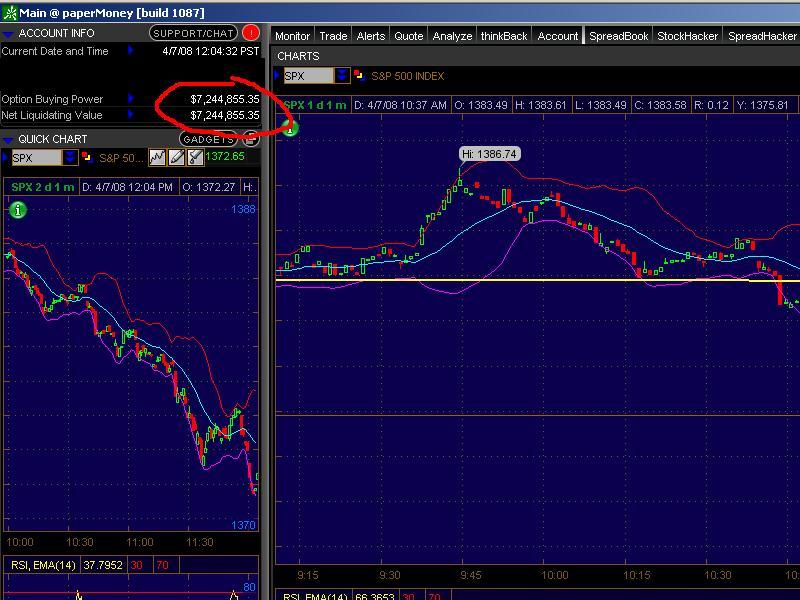Open the thinkBack tab

click(503, 36)
